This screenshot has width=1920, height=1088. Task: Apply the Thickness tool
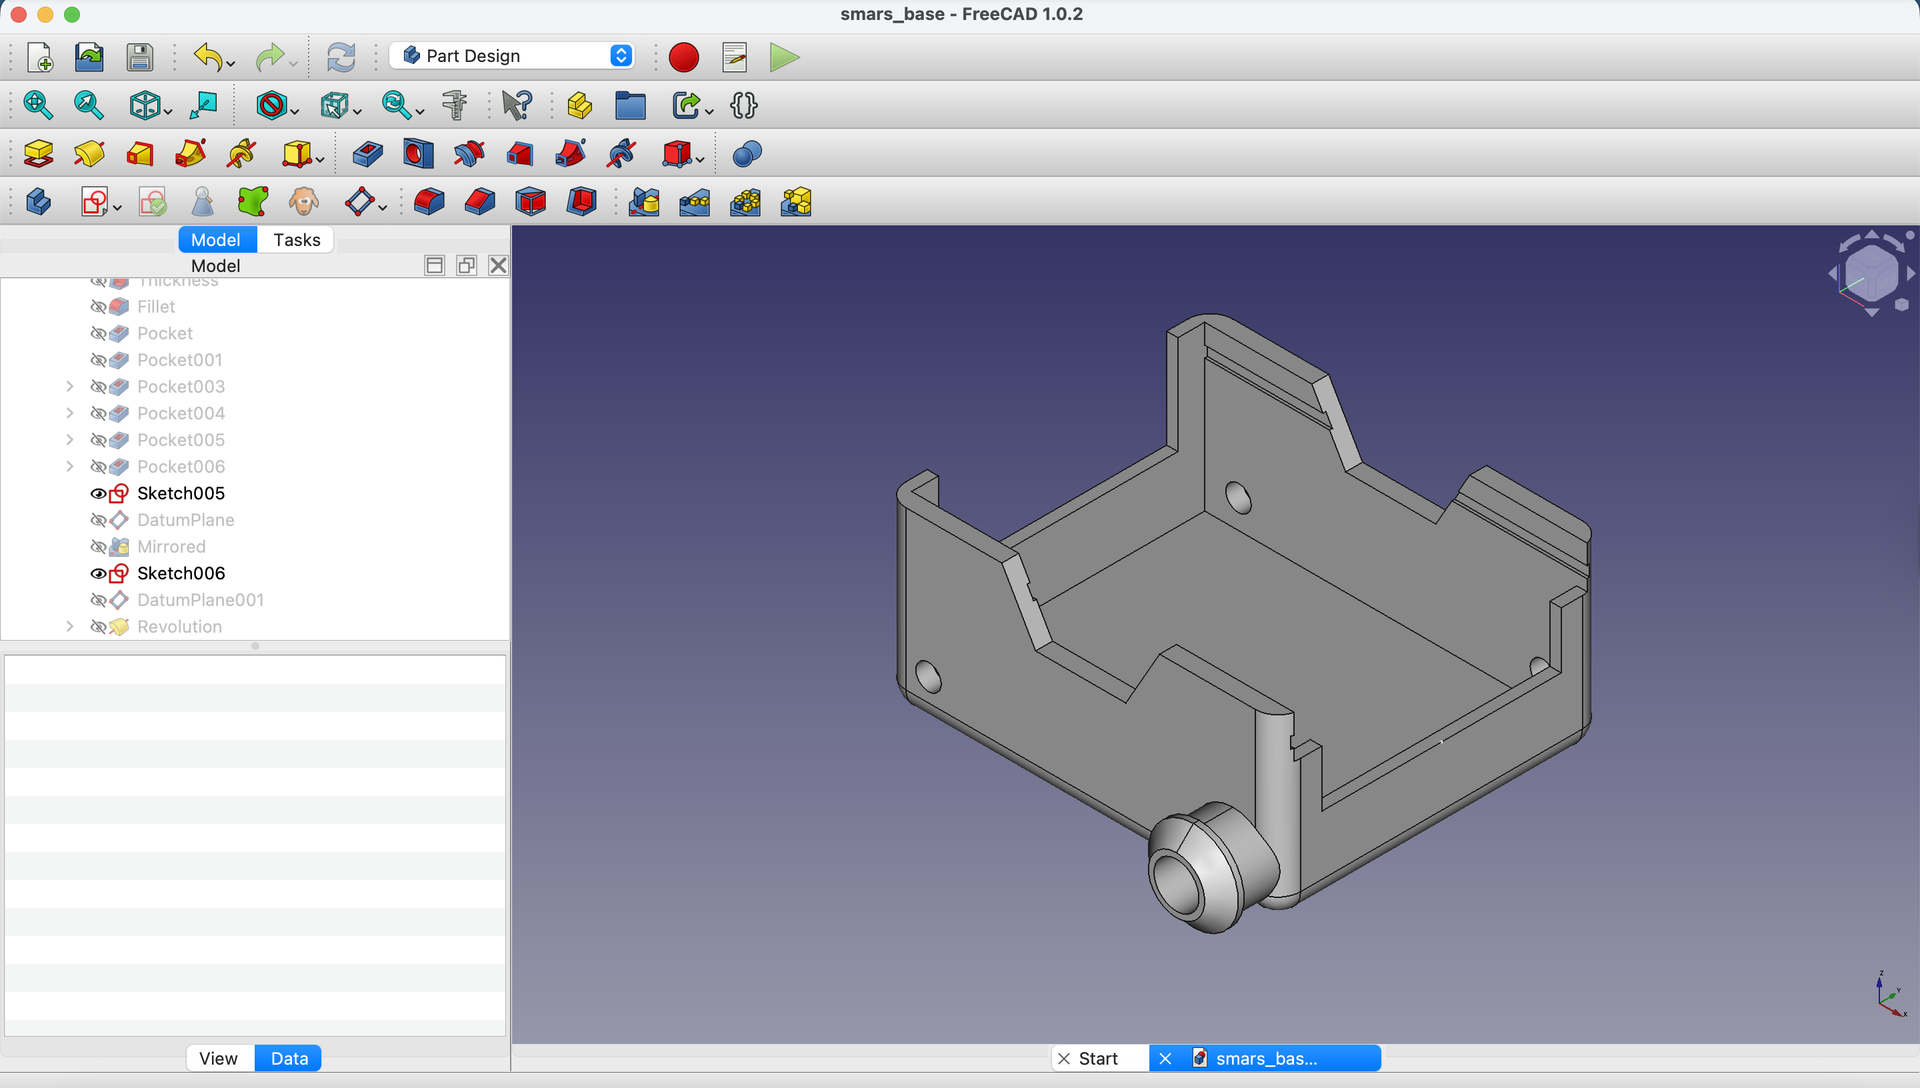point(582,202)
